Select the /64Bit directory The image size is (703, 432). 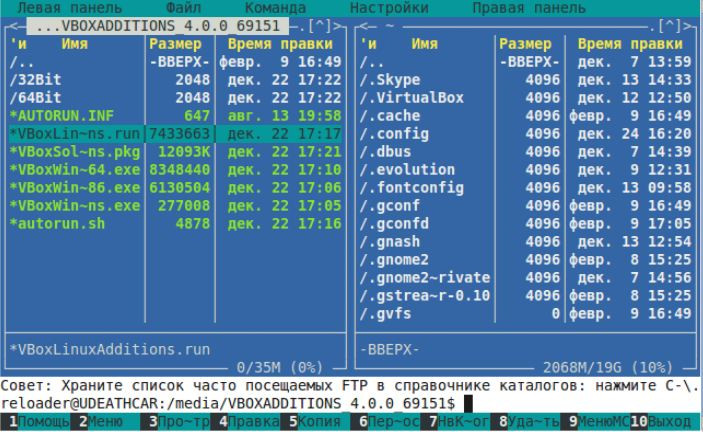[175, 98]
